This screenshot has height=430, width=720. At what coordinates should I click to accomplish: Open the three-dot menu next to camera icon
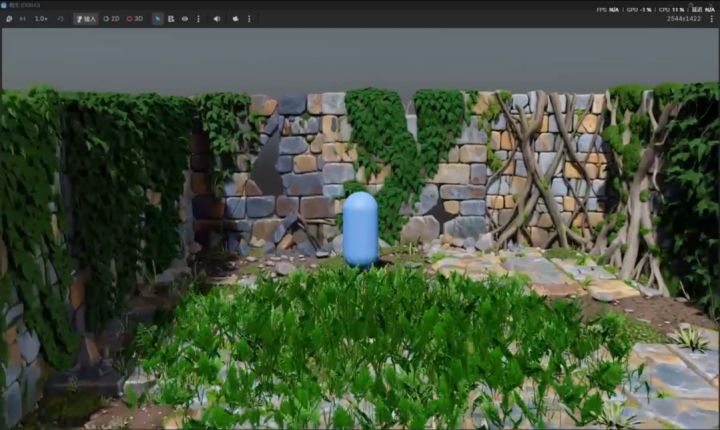(x=249, y=19)
